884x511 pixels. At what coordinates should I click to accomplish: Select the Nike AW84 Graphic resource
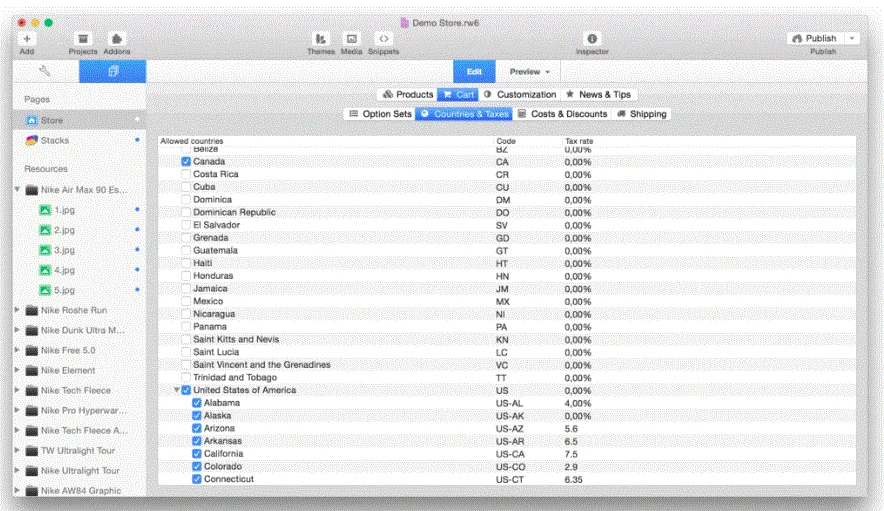click(81, 491)
